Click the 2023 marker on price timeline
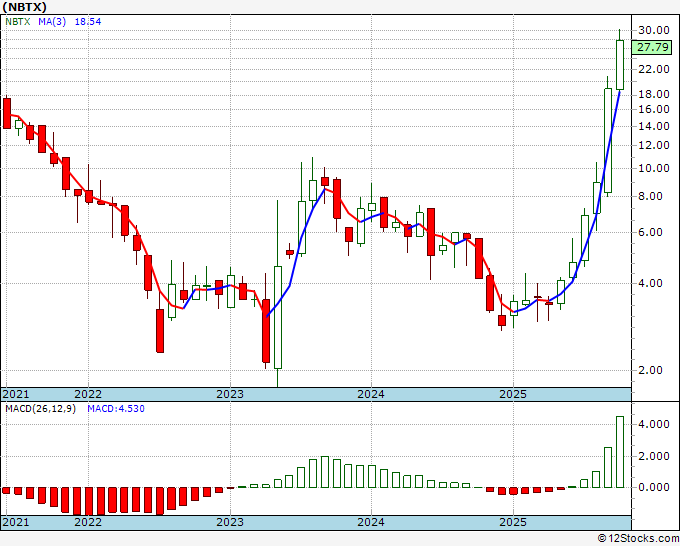 (230, 394)
